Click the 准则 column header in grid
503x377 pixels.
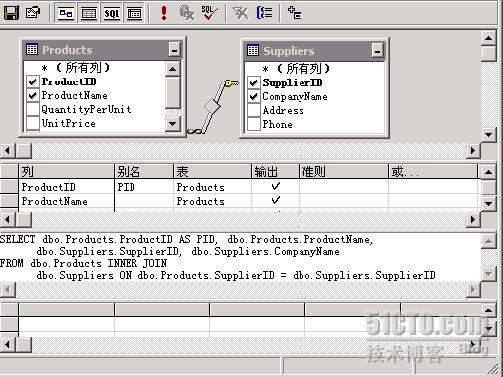point(344,172)
